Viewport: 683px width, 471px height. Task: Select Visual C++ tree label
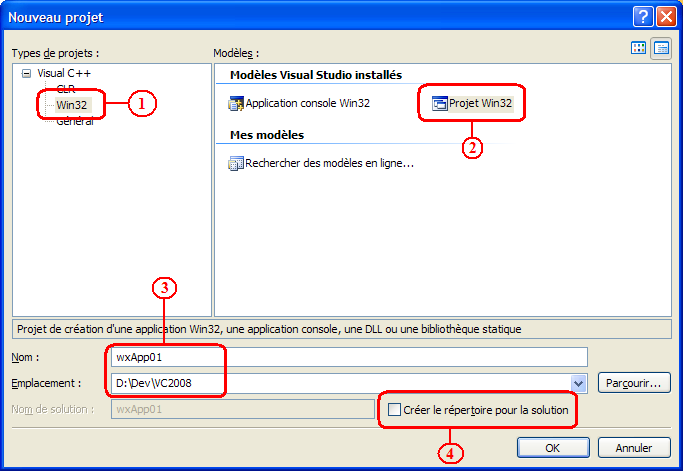[64, 73]
